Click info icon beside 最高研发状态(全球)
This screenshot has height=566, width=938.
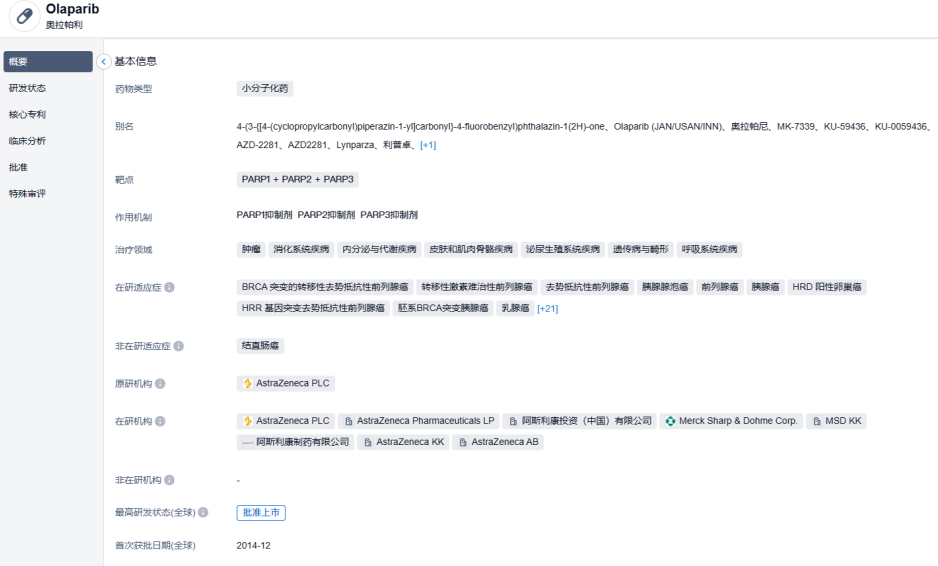tap(203, 513)
